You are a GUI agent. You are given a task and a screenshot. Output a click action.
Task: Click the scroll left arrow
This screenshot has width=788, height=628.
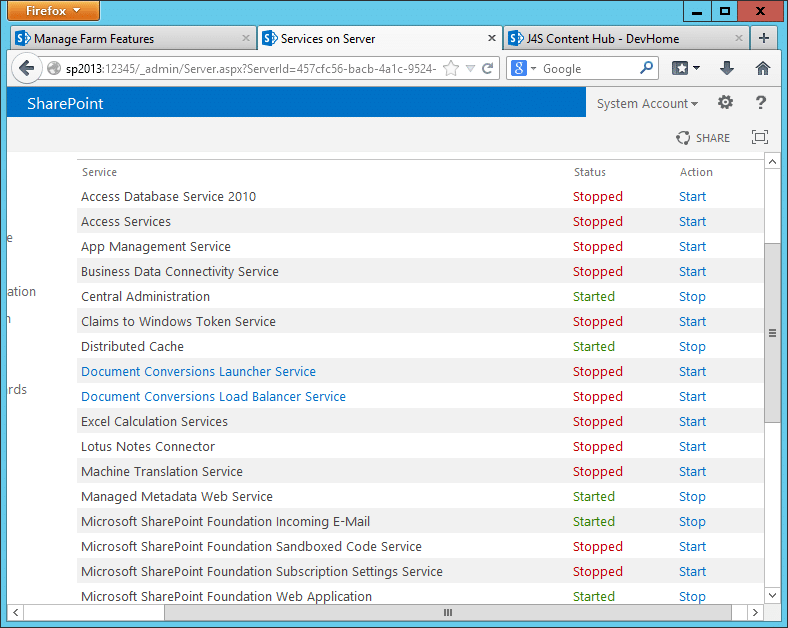pos(16,612)
